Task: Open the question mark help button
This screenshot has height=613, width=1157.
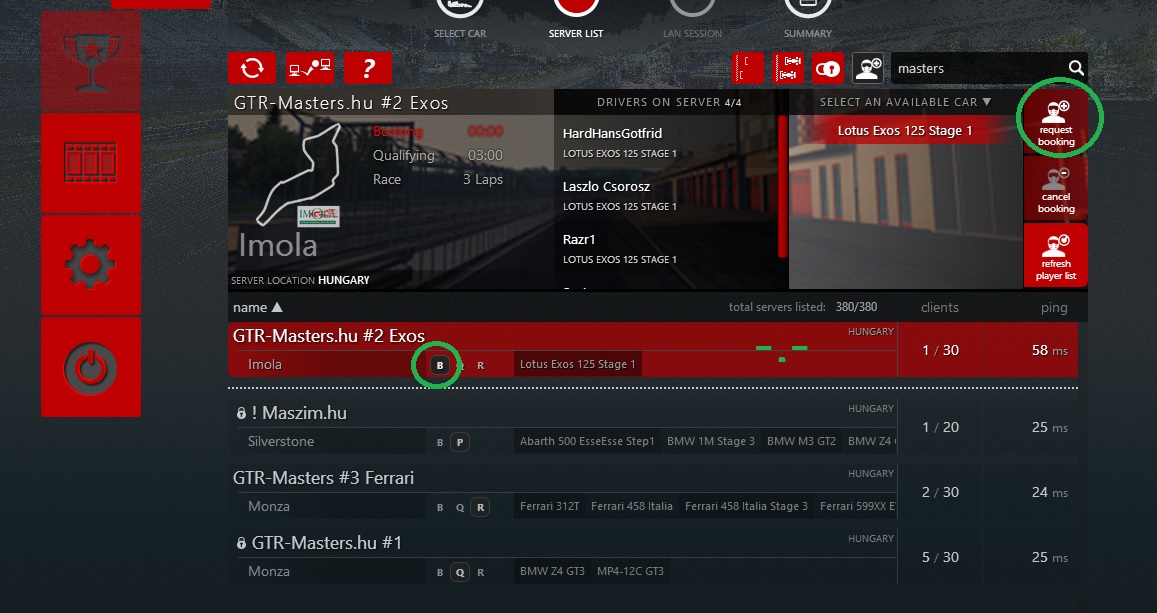Action: (367, 68)
